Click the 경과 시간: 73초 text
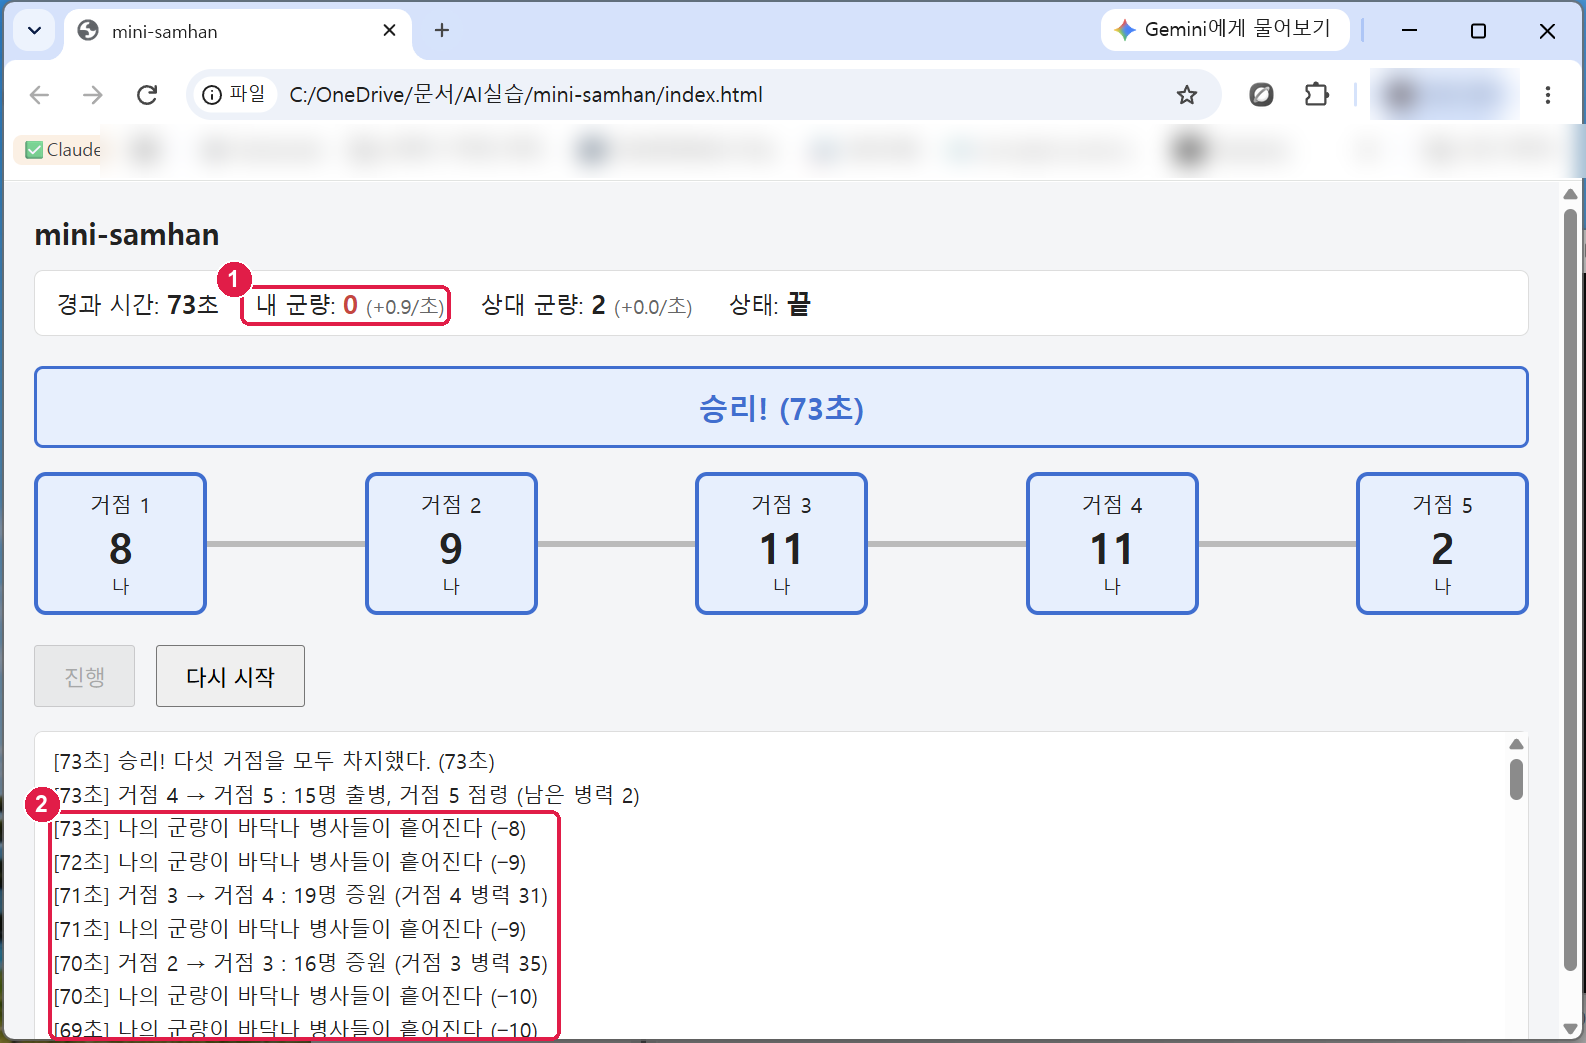Screen dimensions: 1586x1043 tap(138, 305)
